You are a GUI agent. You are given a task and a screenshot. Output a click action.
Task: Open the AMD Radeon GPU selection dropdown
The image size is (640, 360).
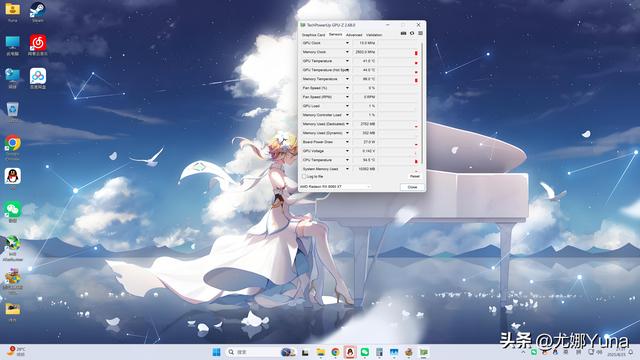pos(336,187)
